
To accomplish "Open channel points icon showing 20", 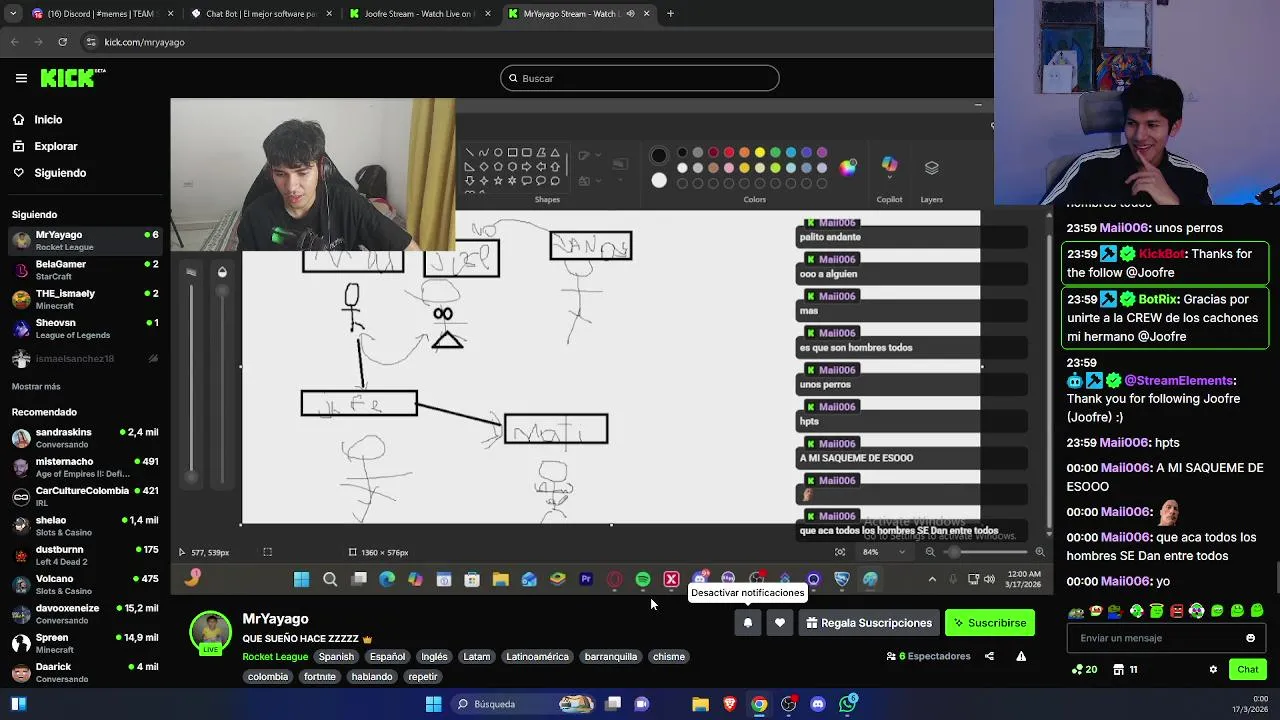I will pos(1084,669).
